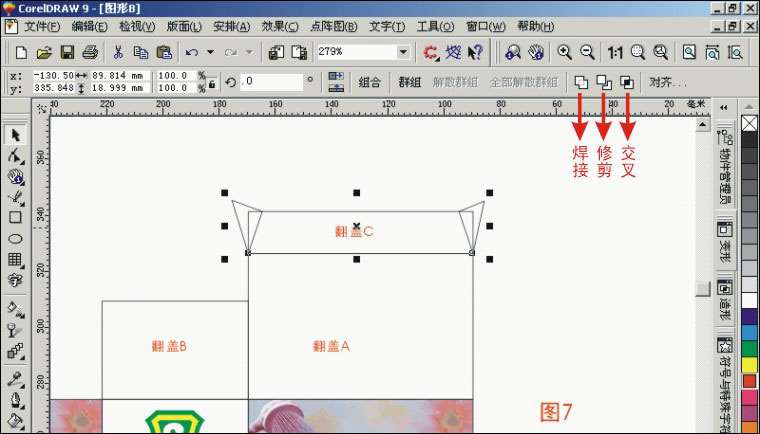Screen dimensions: 760x434
Task: Choose the no-fill X swatch in palette
Action: click(x=749, y=123)
